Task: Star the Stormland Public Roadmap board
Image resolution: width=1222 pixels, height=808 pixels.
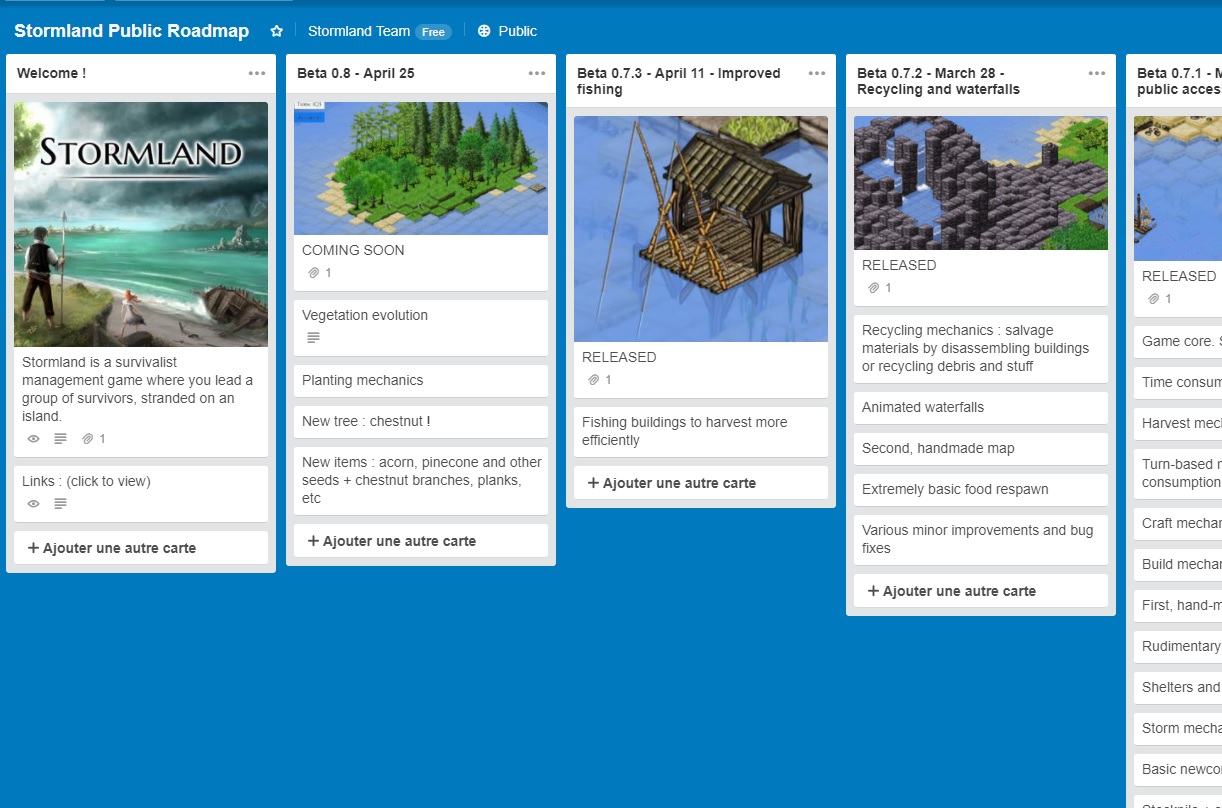Action: (277, 31)
